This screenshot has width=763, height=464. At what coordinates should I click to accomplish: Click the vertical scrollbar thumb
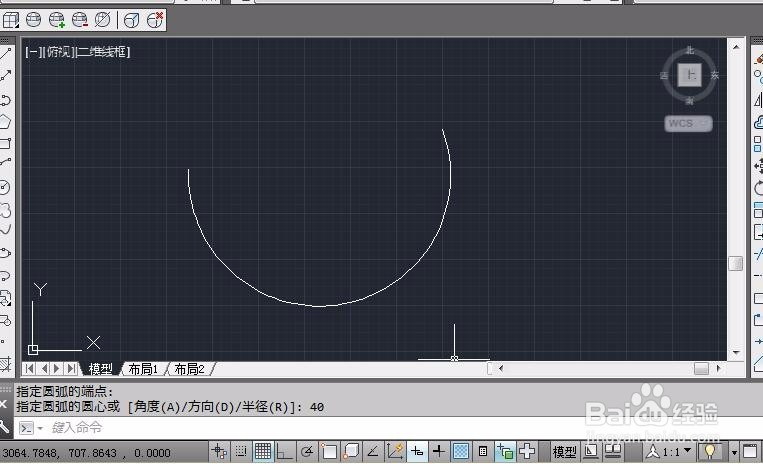coord(735,264)
